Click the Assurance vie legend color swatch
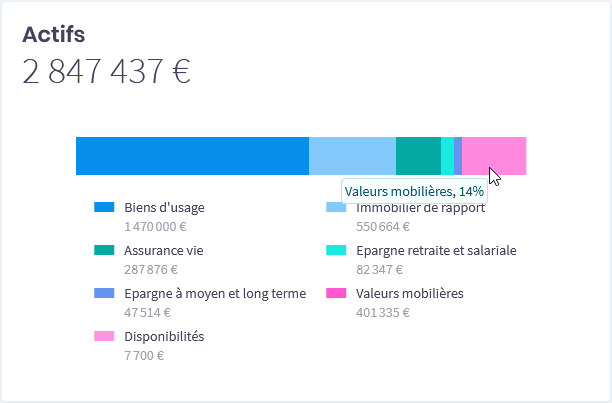The image size is (612, 403). coord(104,251)
